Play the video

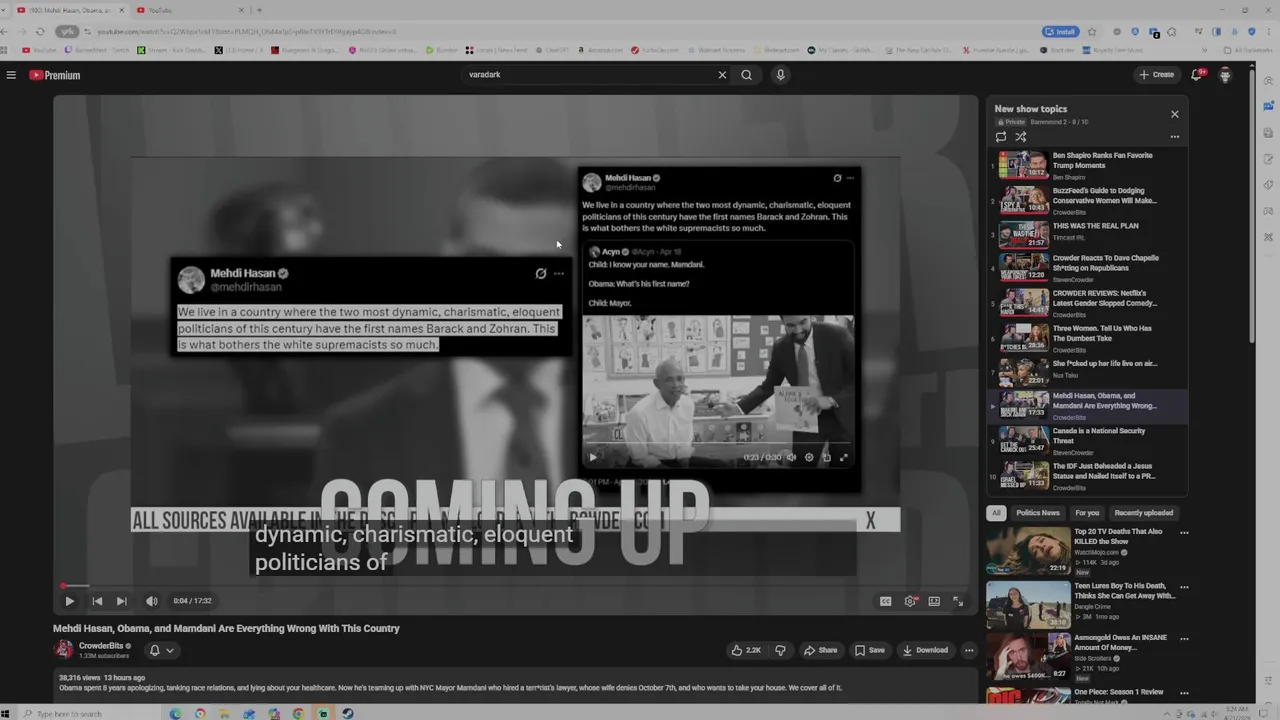coord(69,601)
